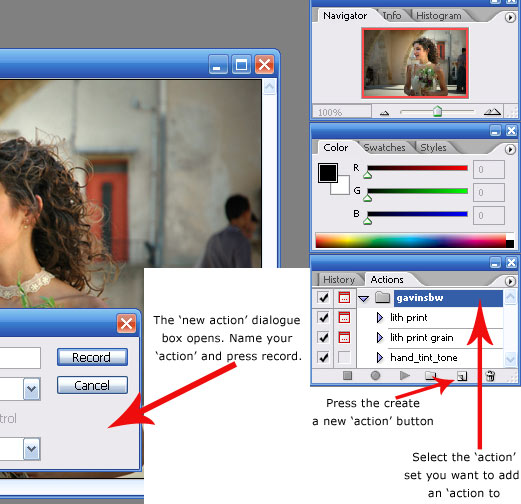This screenshot has height=504, width=521.
Task: Click the begin recording circle button
Action: 375,376
